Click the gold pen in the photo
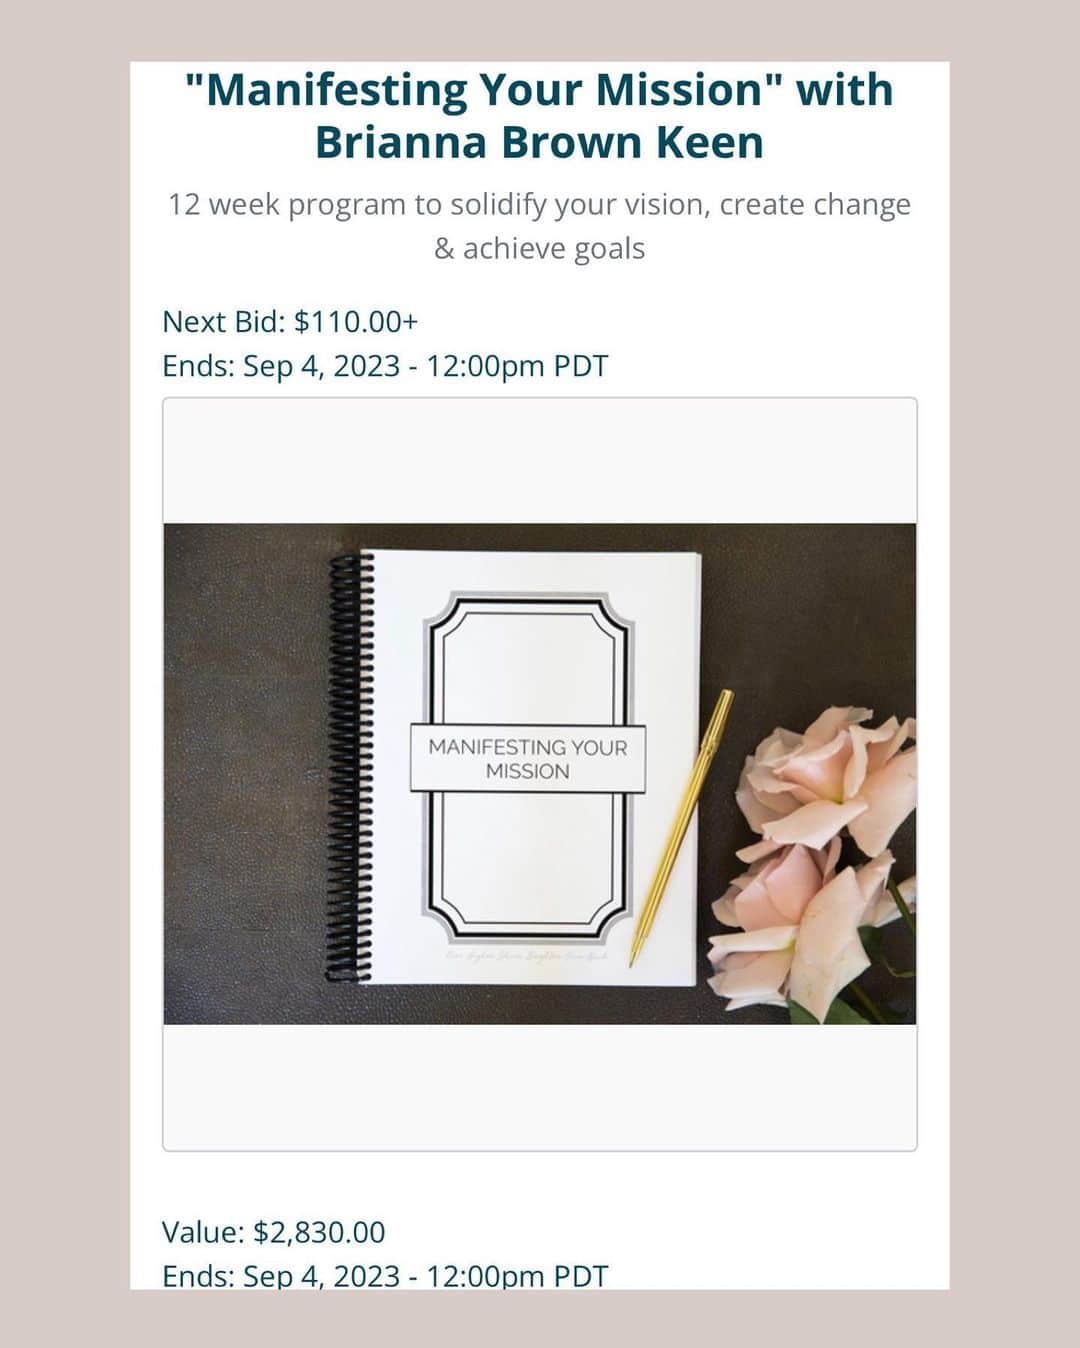 pos(681,826)
